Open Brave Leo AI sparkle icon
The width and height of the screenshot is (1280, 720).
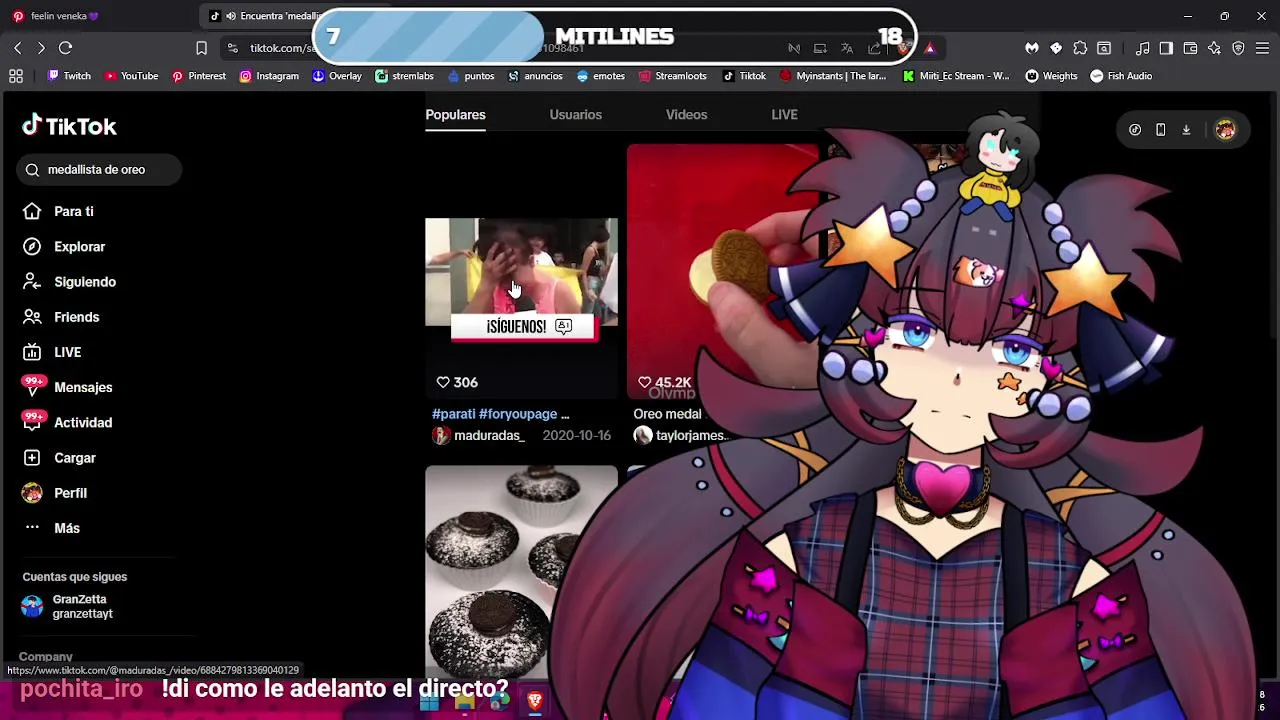click(1214, 48)
